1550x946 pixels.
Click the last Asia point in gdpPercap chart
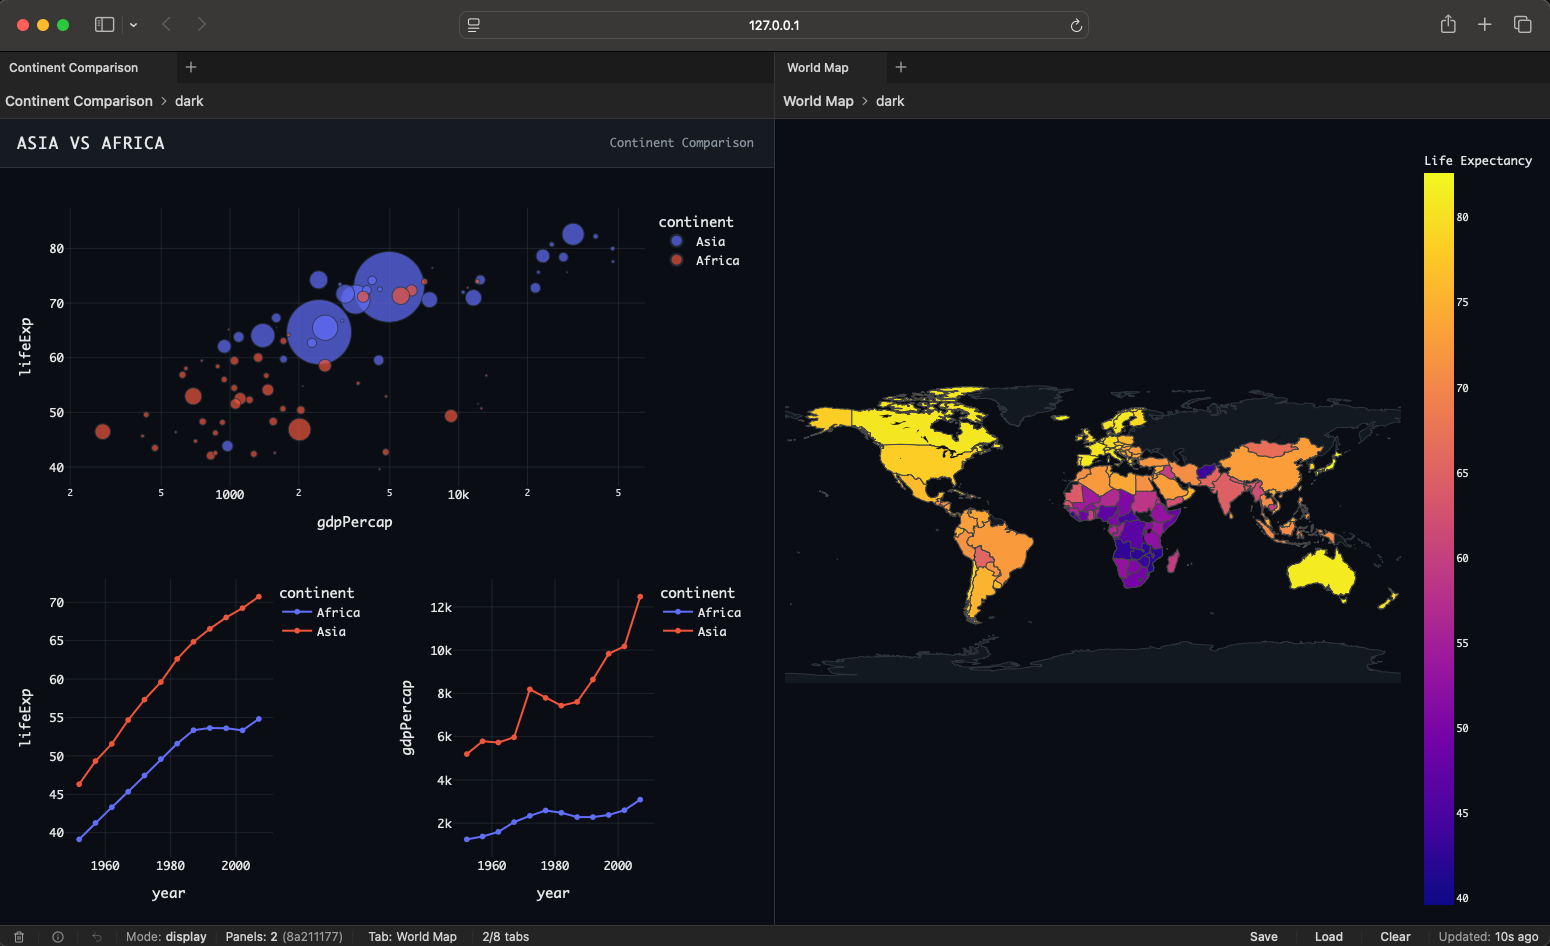click(x=640, y=597)
